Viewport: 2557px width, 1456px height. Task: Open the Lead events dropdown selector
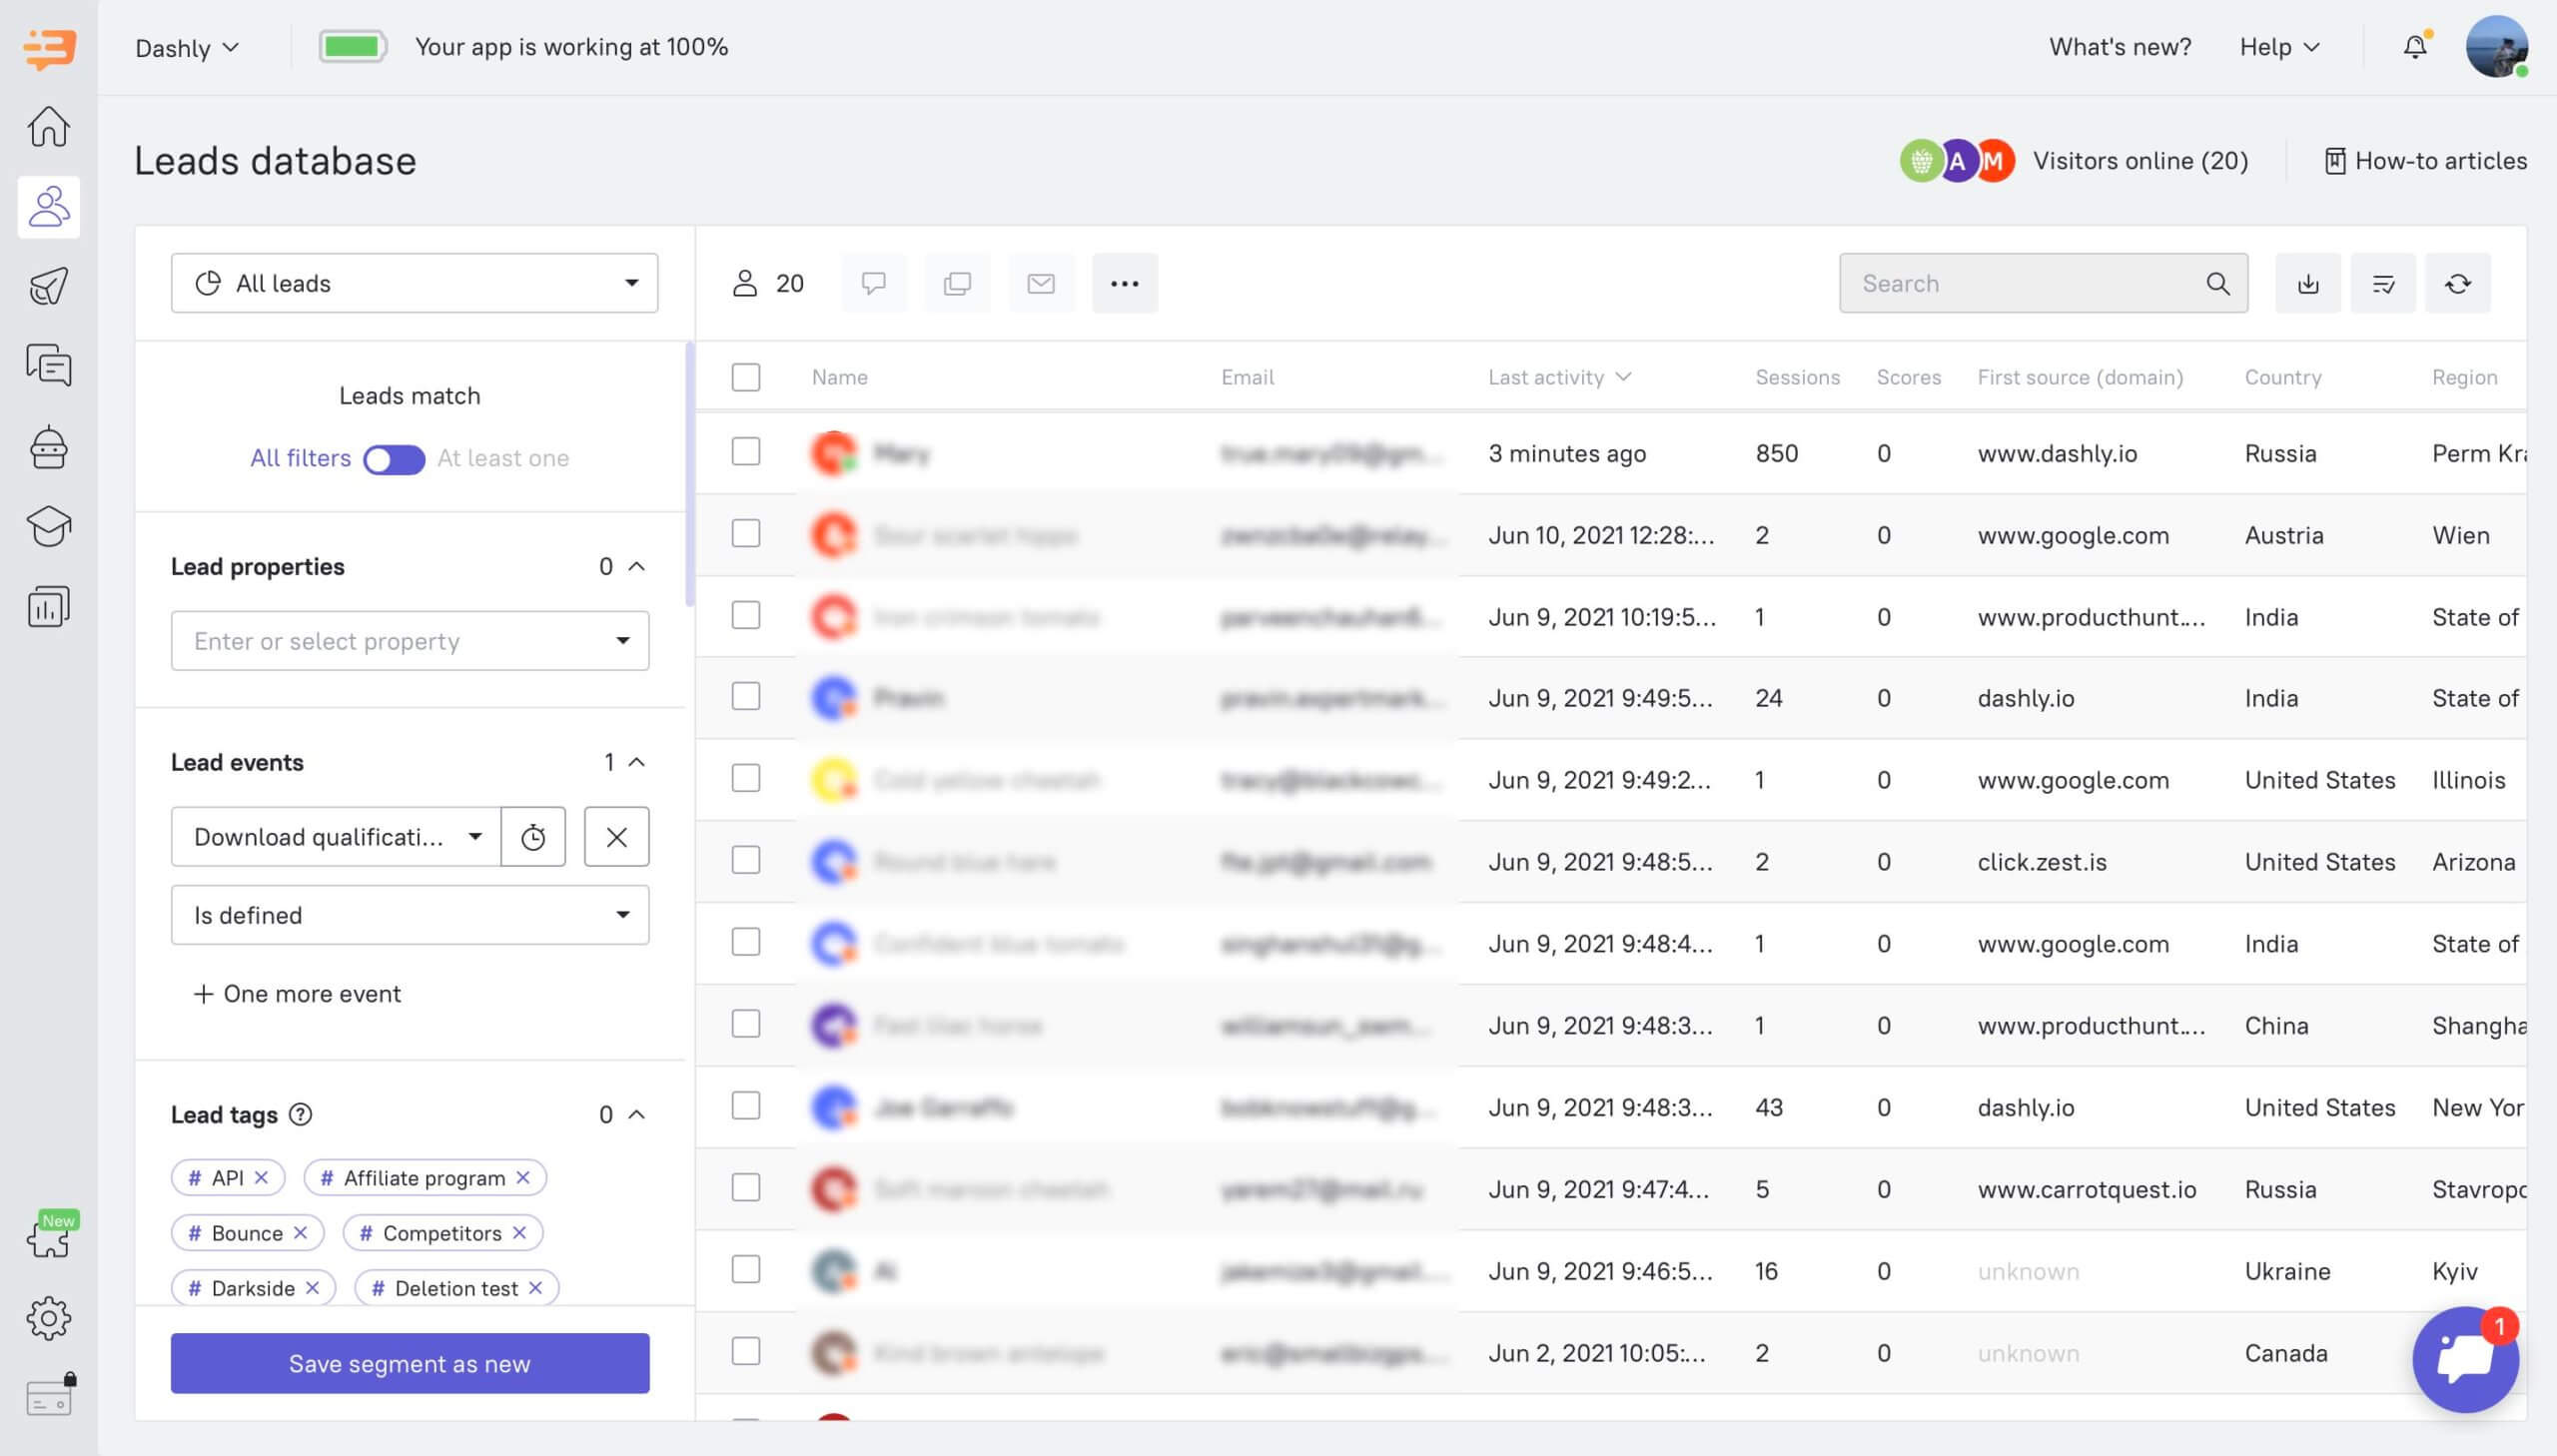(x=336, y=834)
